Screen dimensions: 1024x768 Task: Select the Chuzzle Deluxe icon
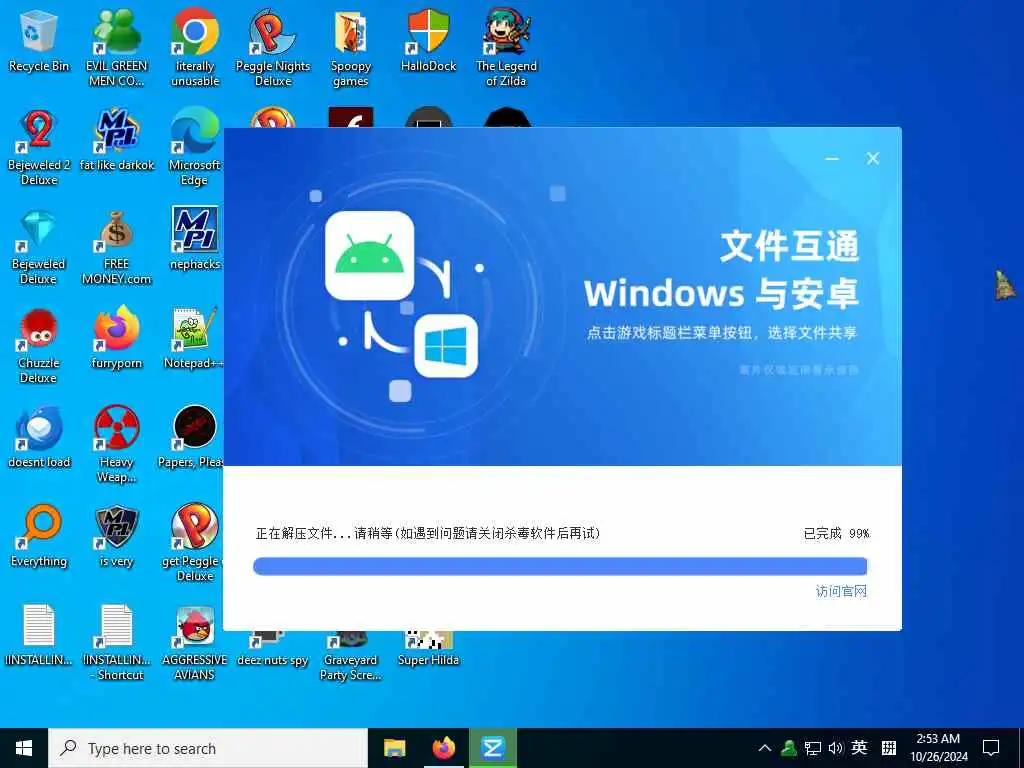pyautogui.click(x=39, y=346)
